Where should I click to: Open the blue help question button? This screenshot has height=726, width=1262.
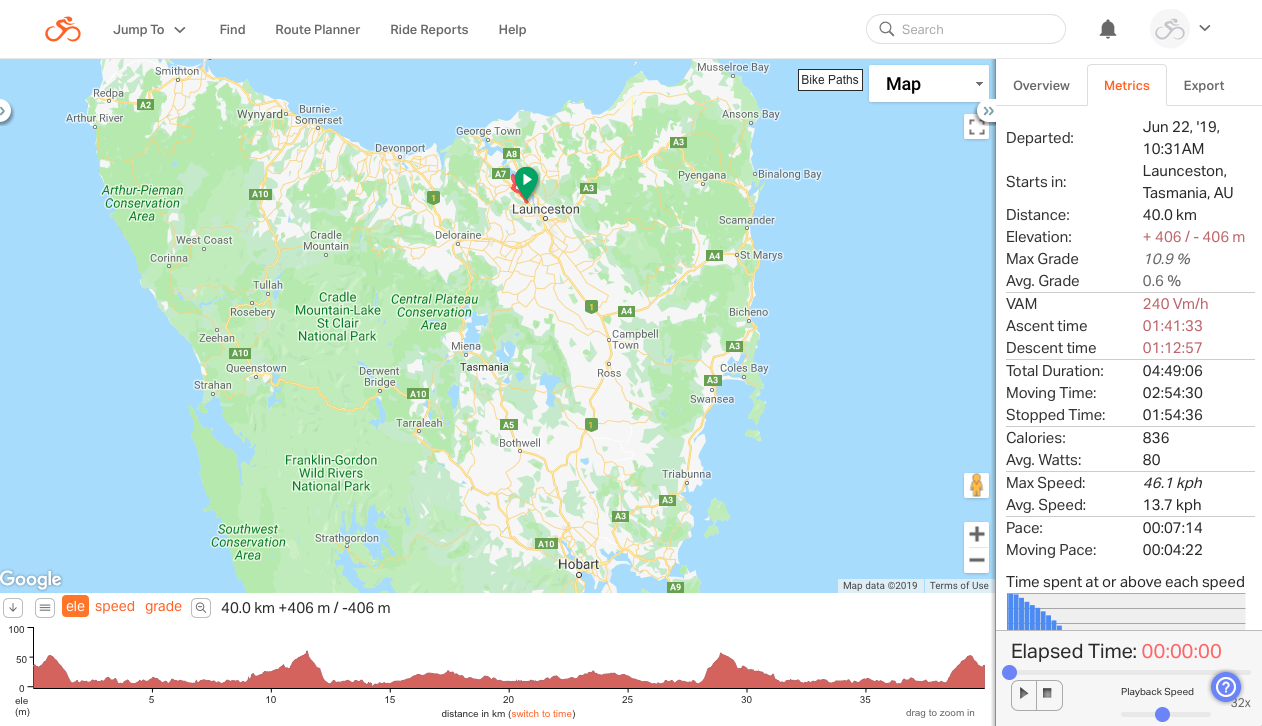[1225, 687]
